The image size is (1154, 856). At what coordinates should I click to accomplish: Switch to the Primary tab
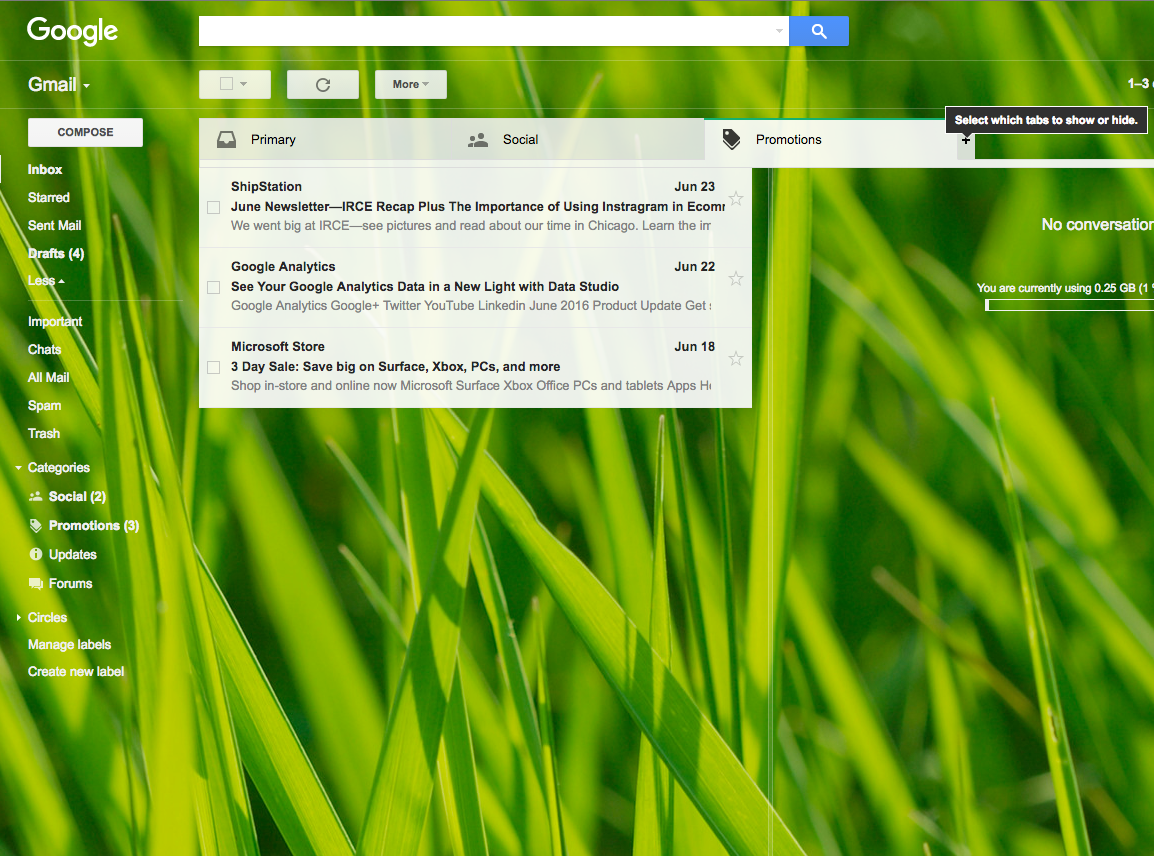click(273, 140)
